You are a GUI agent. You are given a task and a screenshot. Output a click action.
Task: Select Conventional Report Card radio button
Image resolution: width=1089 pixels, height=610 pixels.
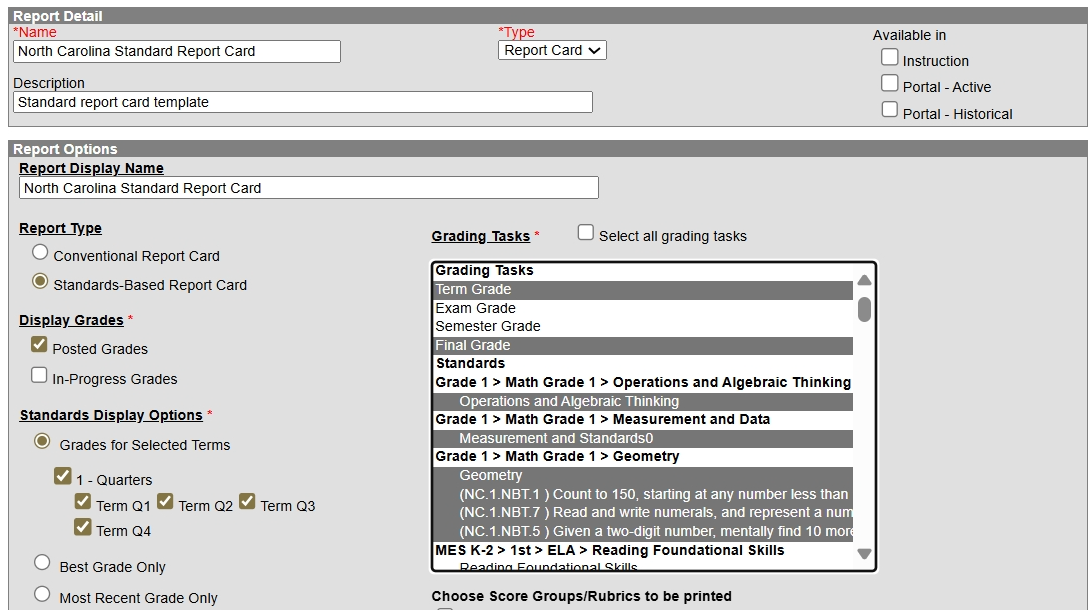pos(40,252)
